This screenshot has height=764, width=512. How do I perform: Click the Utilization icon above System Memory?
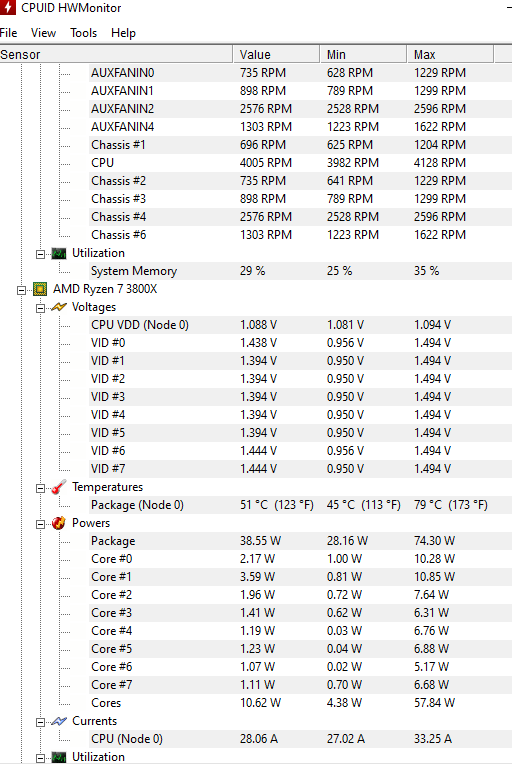[59, 253]
